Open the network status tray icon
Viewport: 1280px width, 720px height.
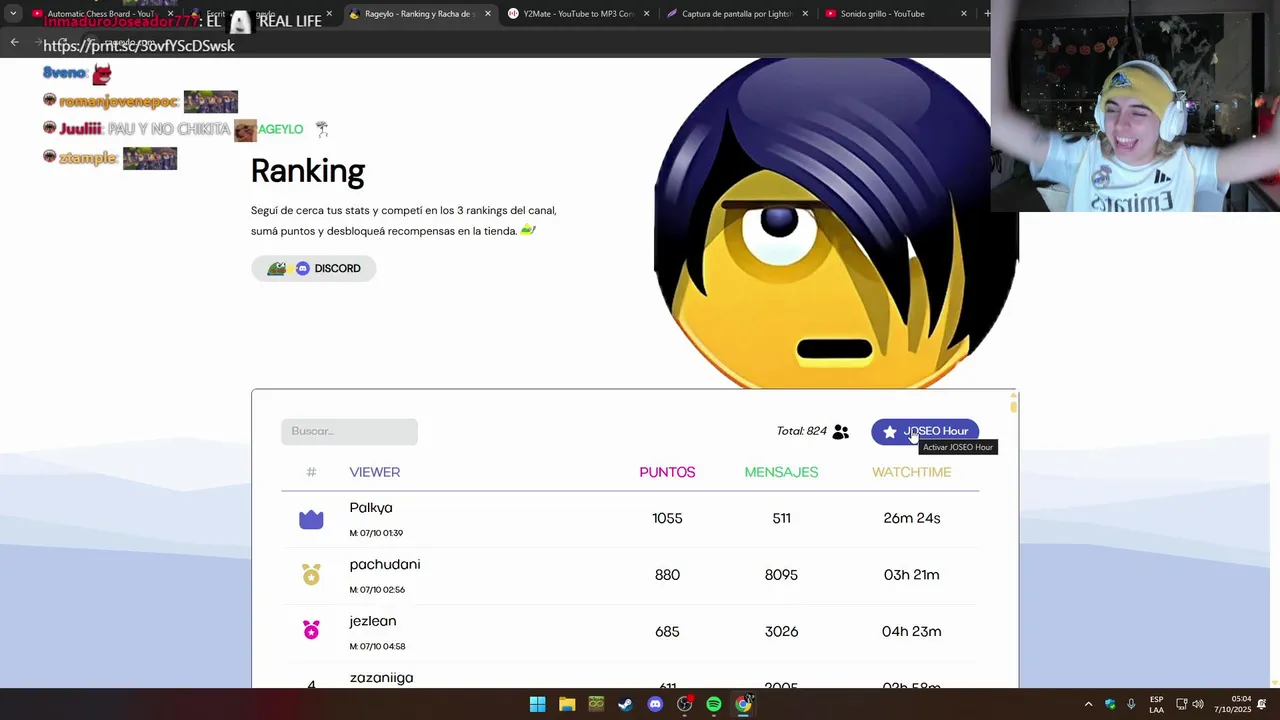click(x=1181, y=704)
